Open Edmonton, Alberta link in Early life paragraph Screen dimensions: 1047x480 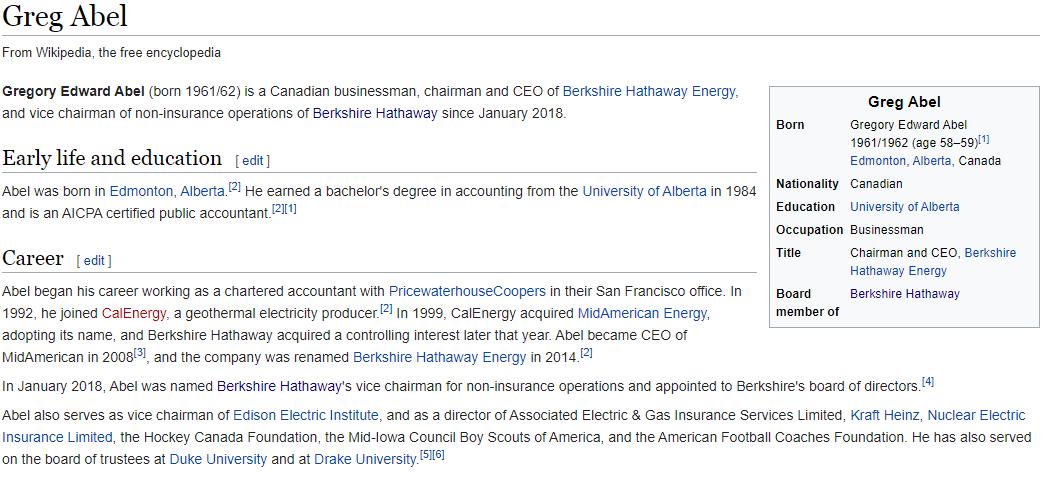point(168,191)
